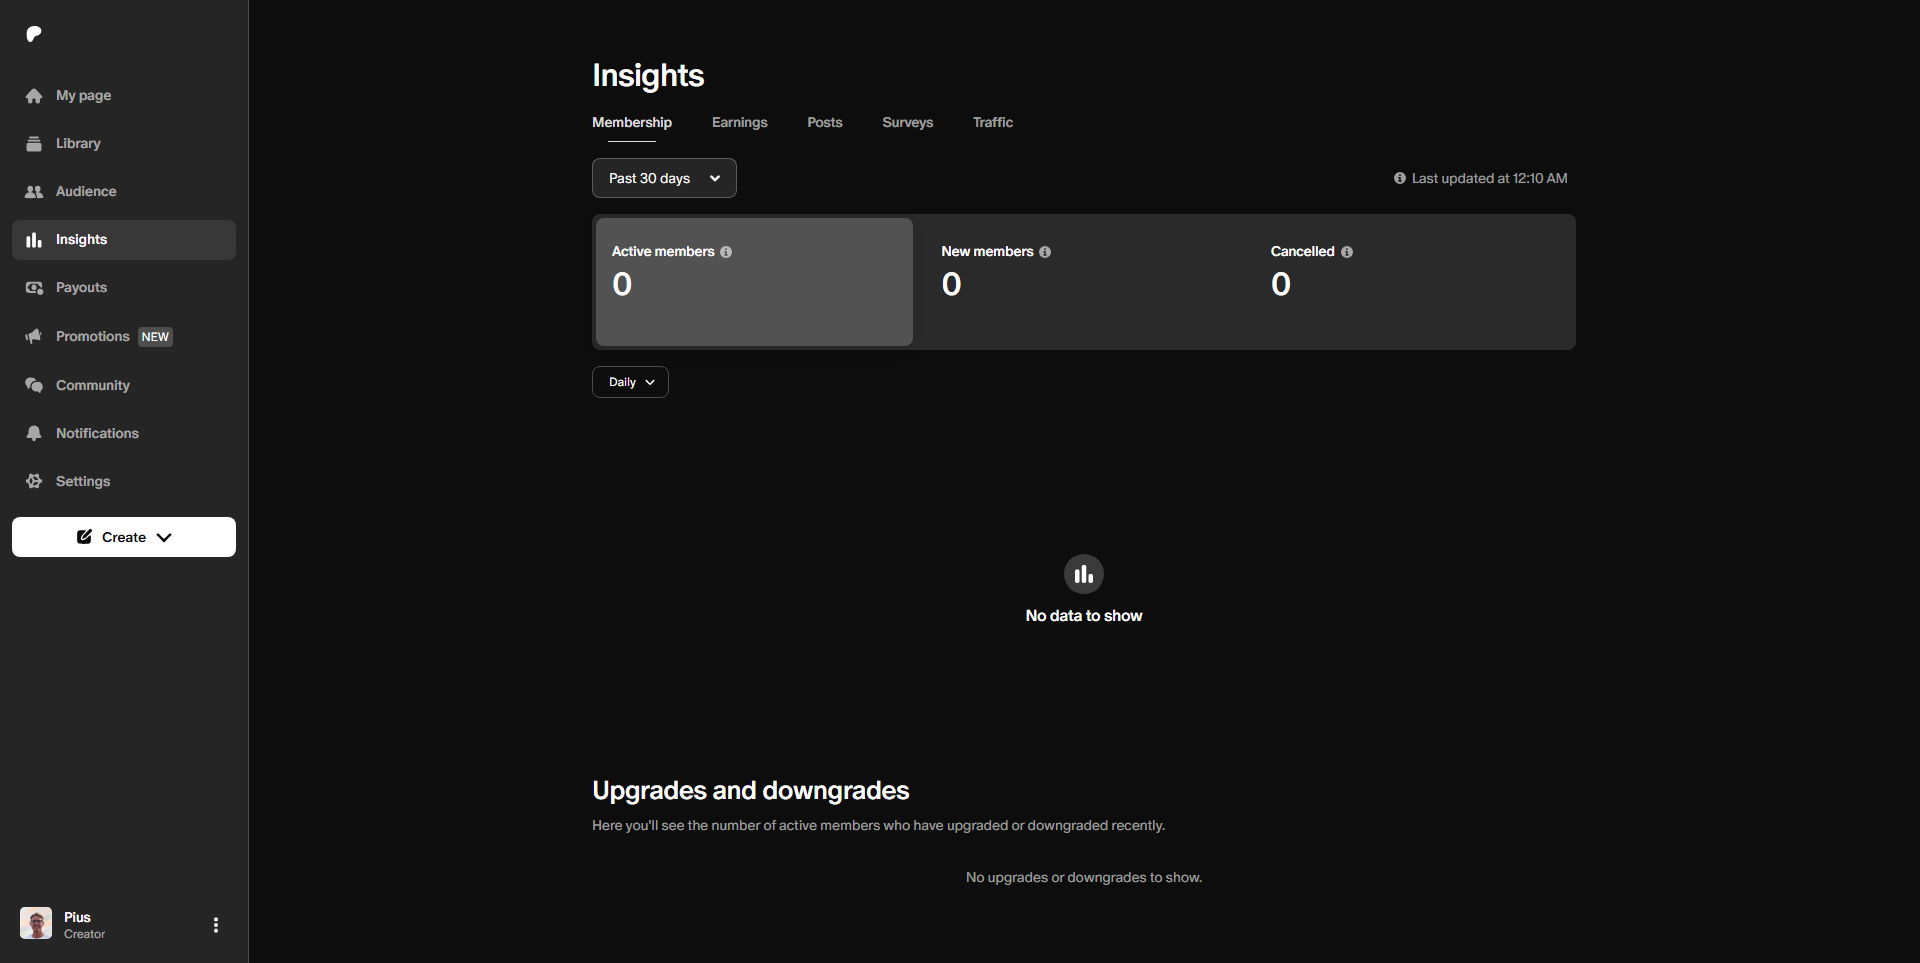Open Settings gear icon
This screenshot has width=1920, height=963.
click(x=34, y=481)
